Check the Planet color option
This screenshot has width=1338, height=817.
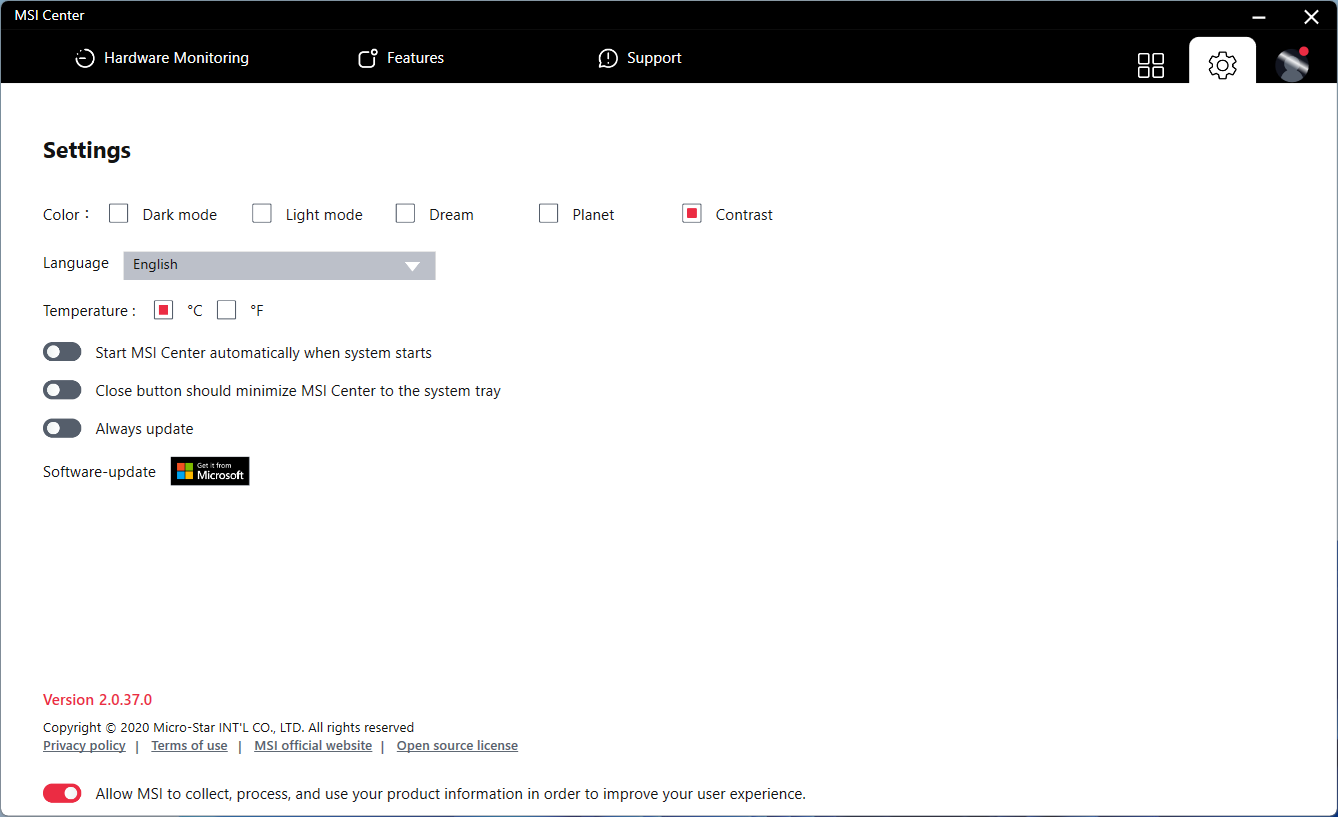click(x=548, y=213)
